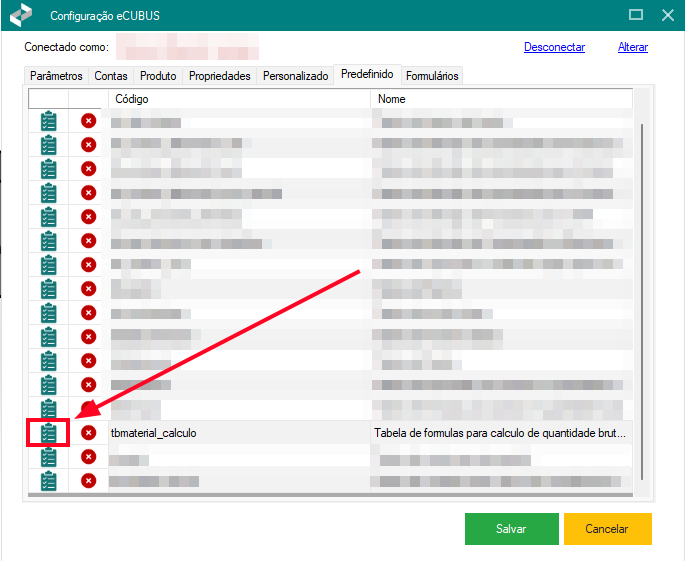The height and width of the screenshot is (561, 685).
Task: Click the delete icon just below tbmaterial_calculo row
Action: pyautogui.click(x=88, y=457)
